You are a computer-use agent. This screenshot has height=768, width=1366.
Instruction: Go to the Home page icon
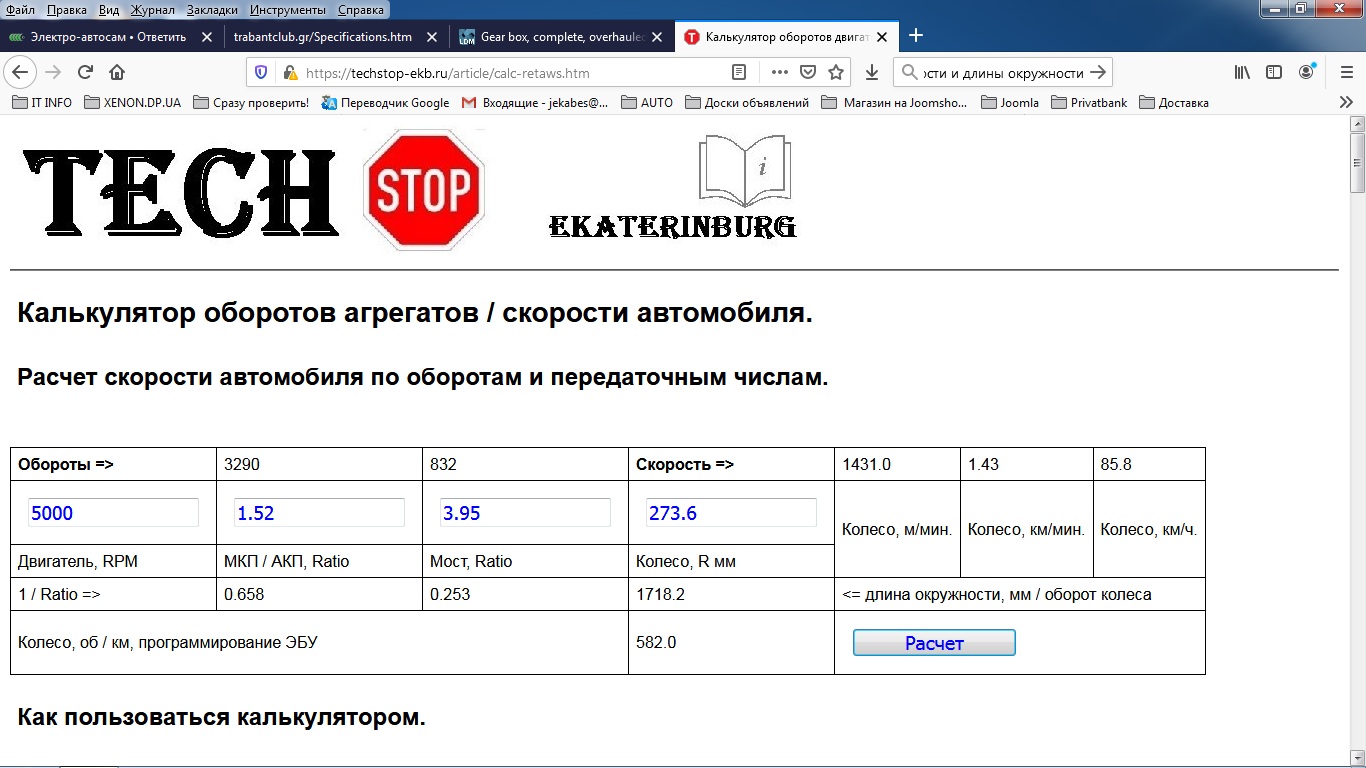[117, 72]
